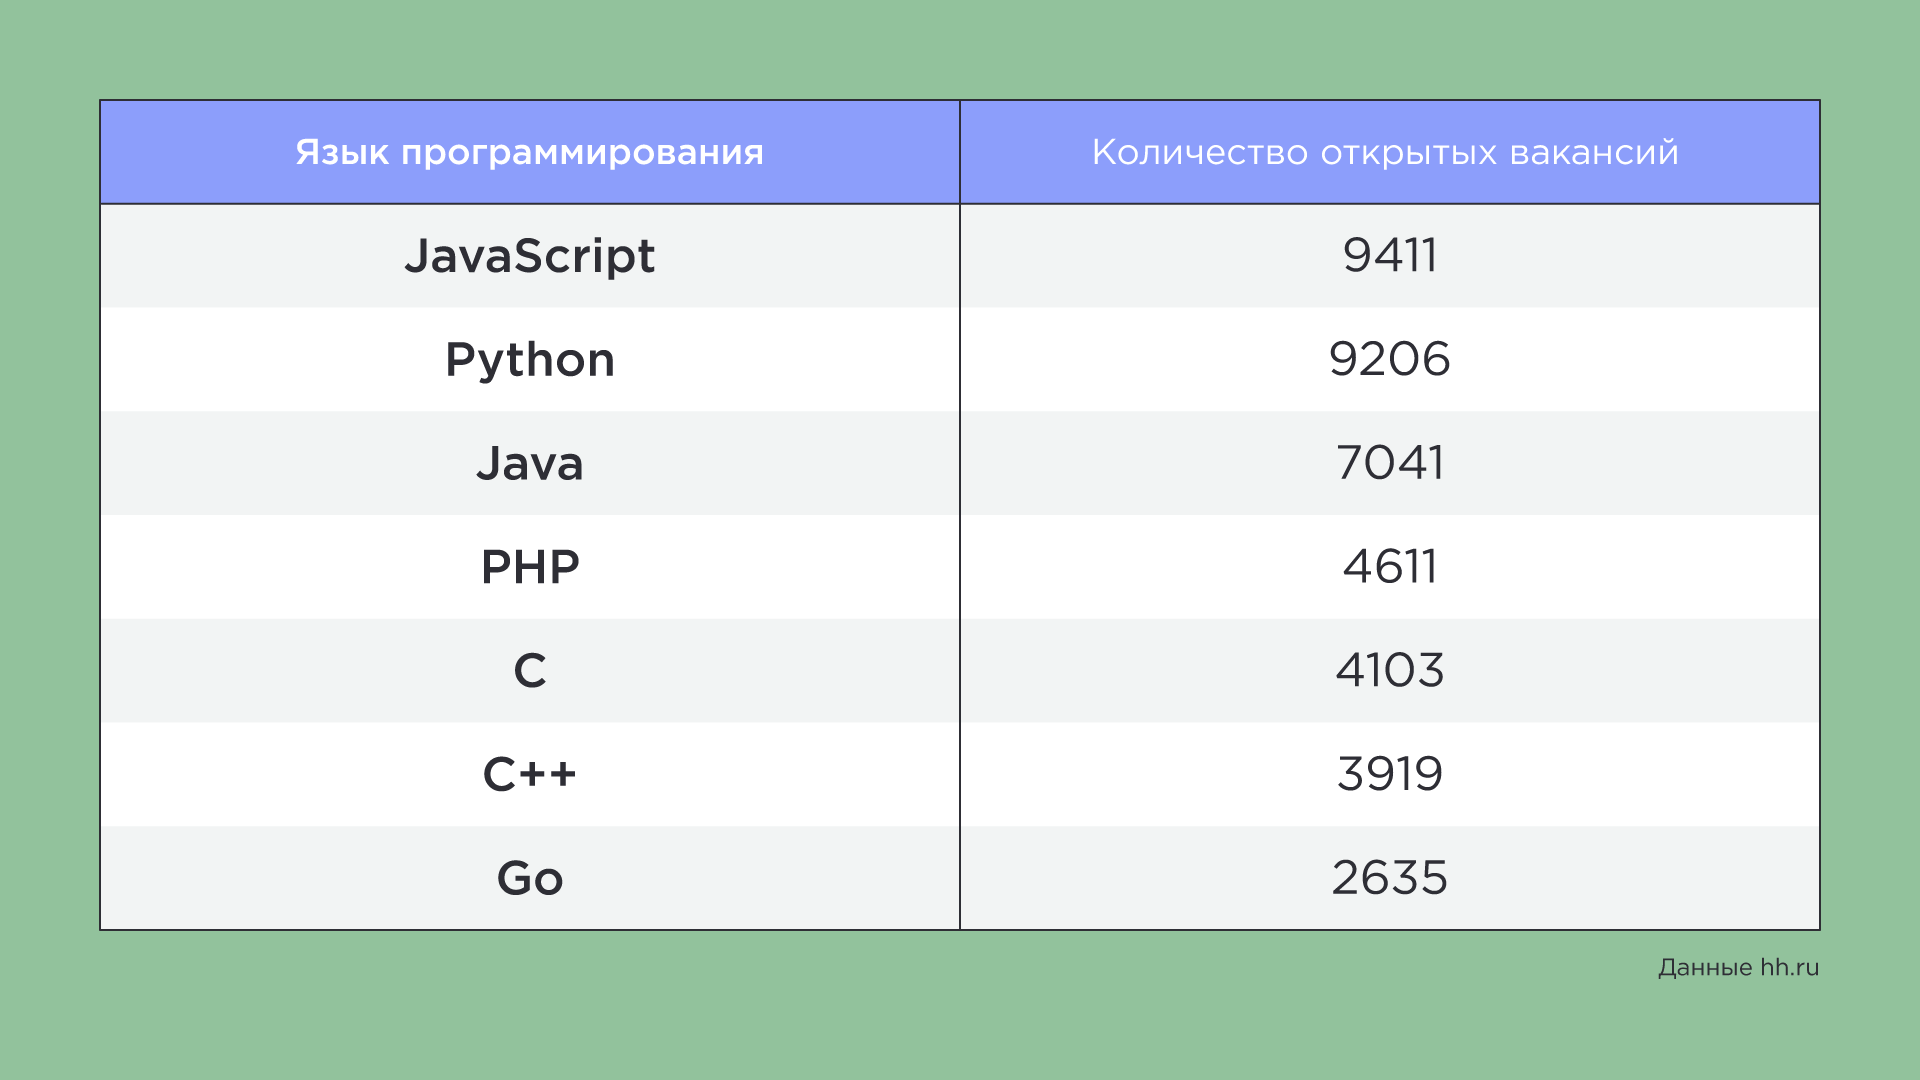1920x1080 pixels.
Task: Click the 'Количество открытых вакансий' column header
Action: (x=1385, y=152)
